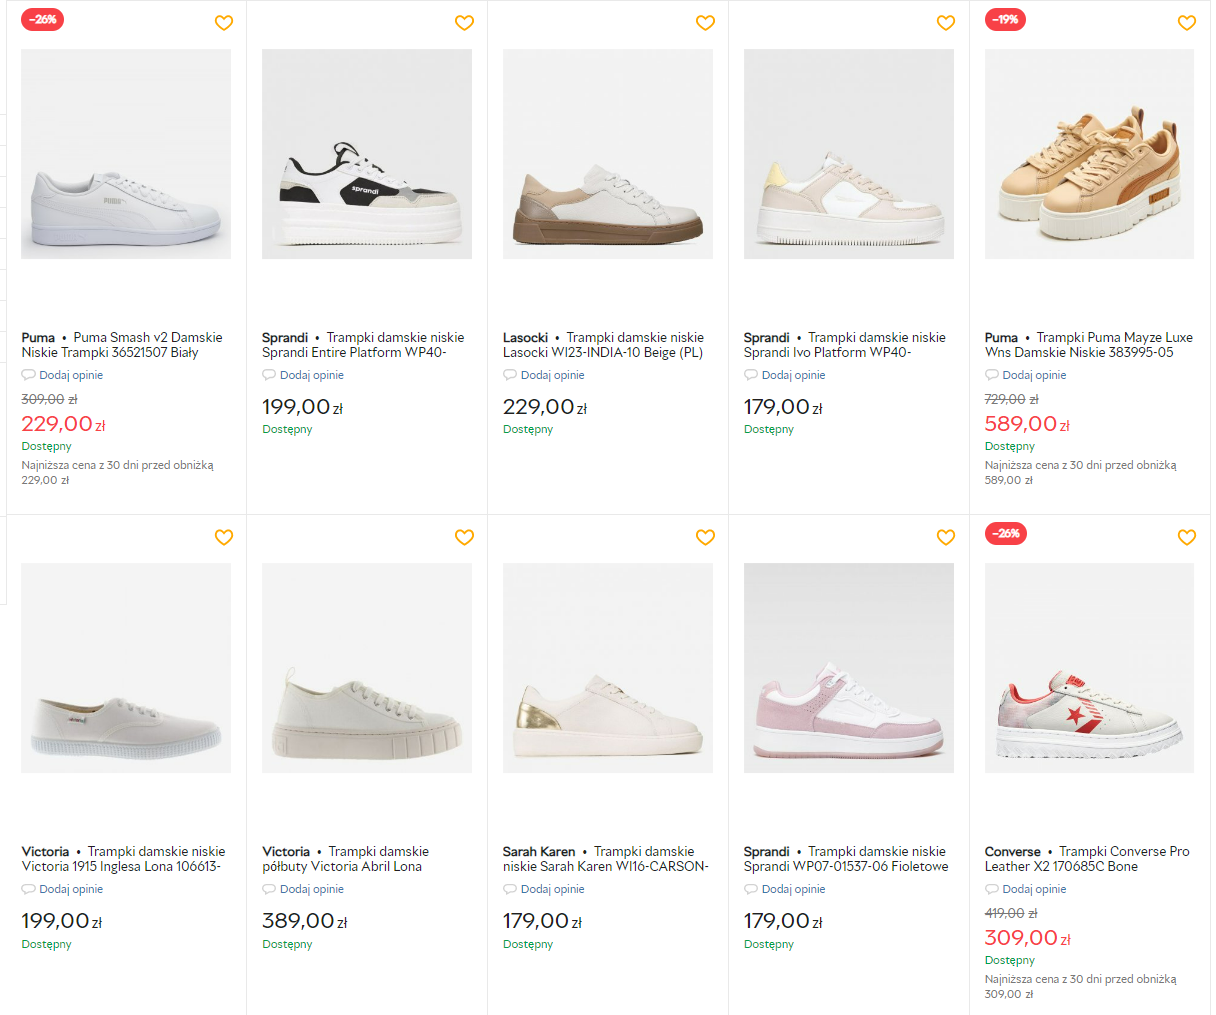Open Puma Smash v2 Damskie product title

point(122,345)
